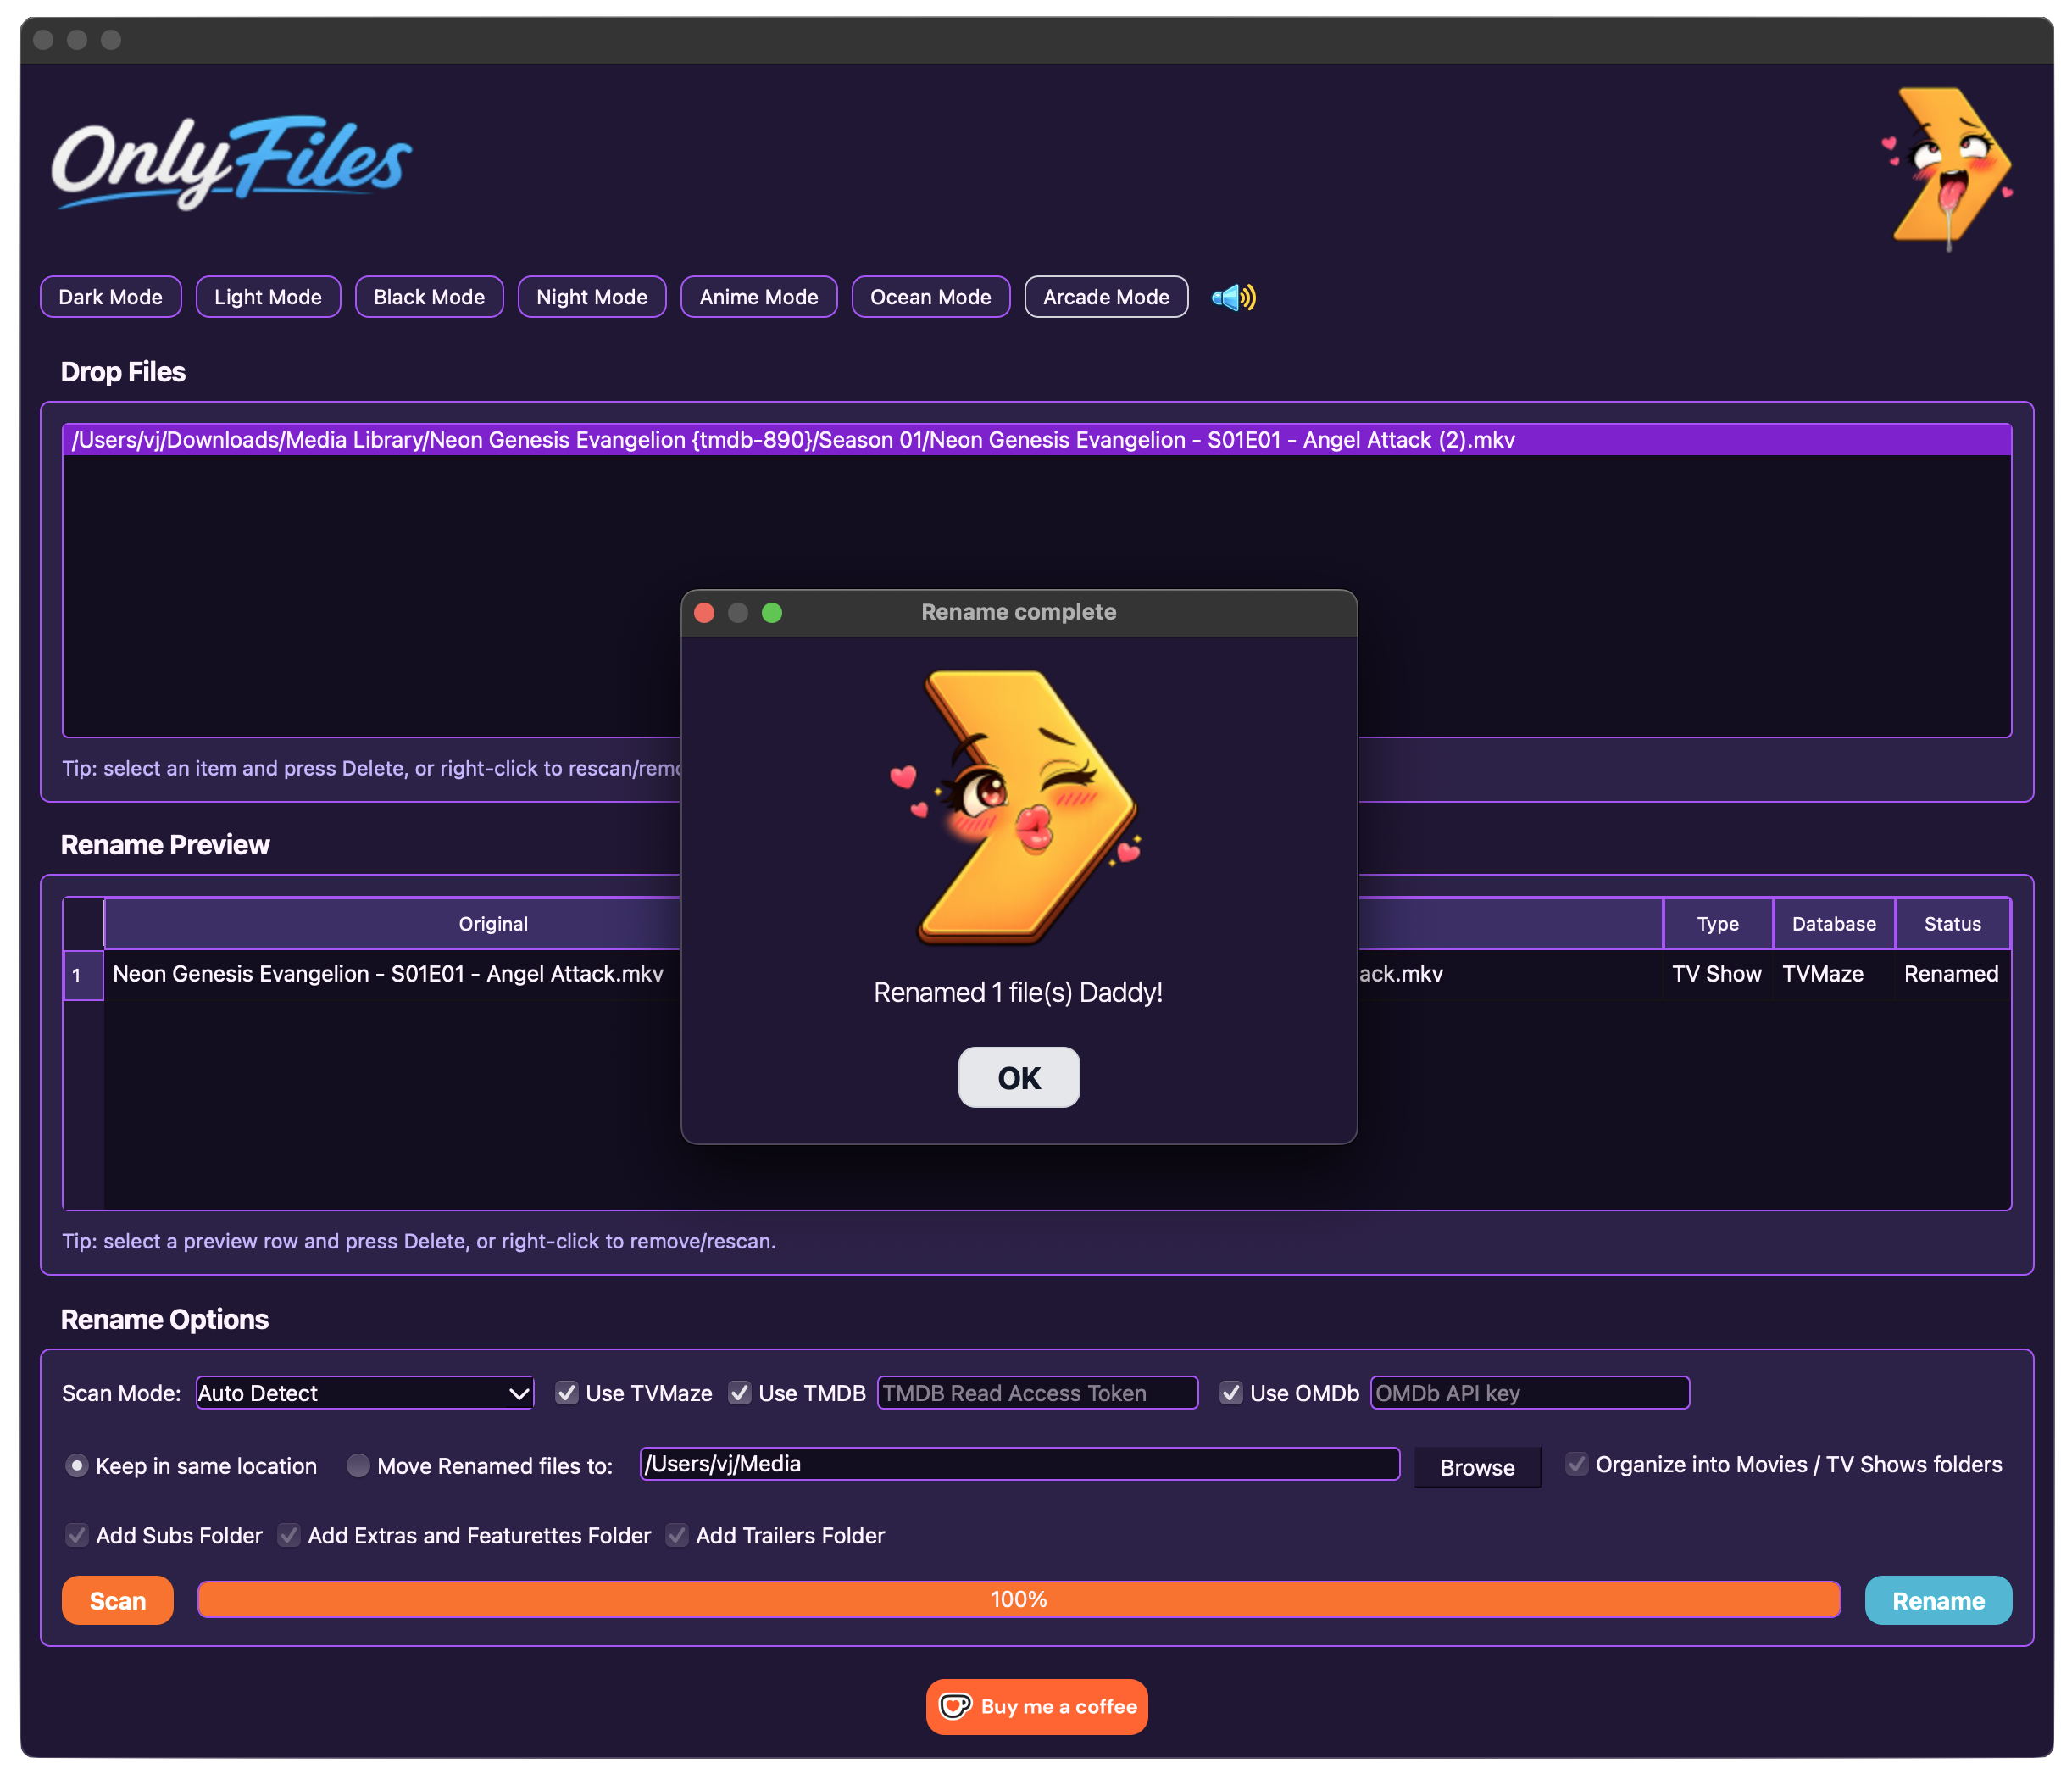Click the OnlyFiles logo
Image resolution: width=2072 pixels, height=1774 pixels.
(231, 163)
